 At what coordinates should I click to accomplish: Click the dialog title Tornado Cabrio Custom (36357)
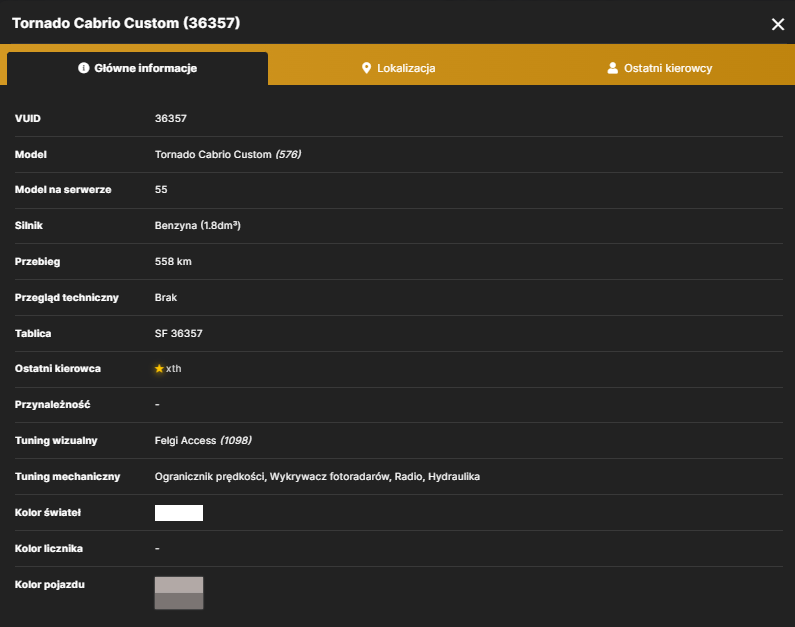[126, 23]
